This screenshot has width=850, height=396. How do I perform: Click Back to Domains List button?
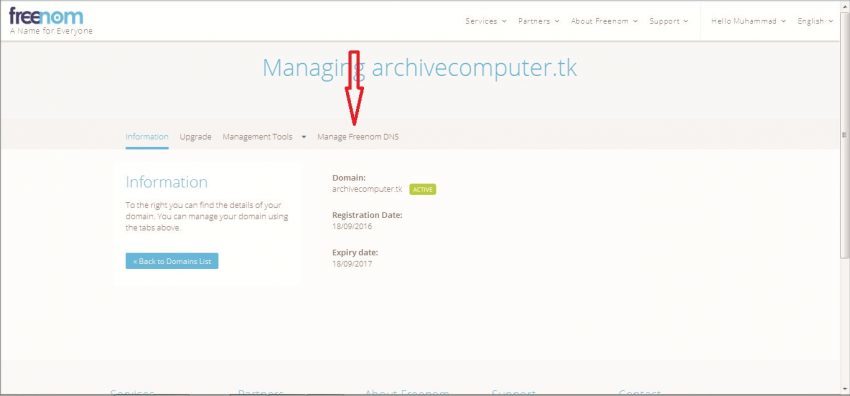pos(172,261)
